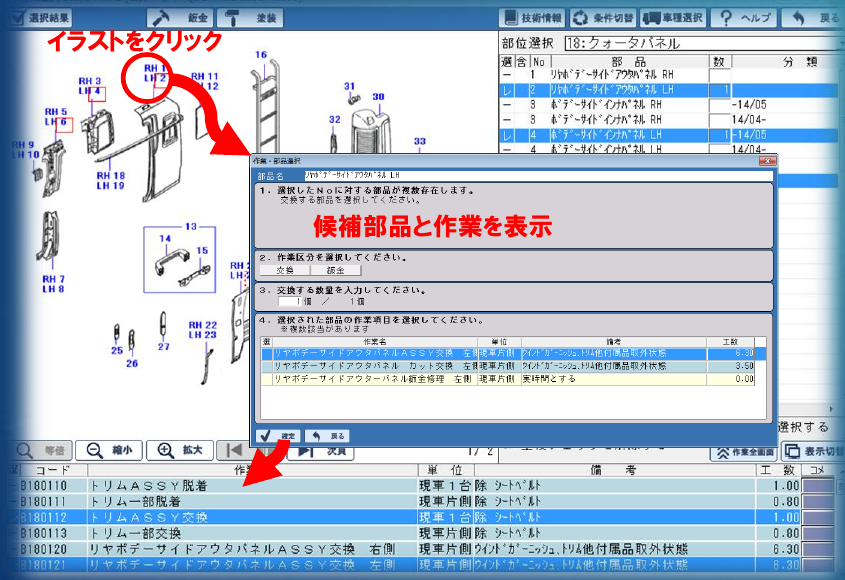The height and width of the screenshot is (580, 845).
Task: Click the 縮小 zoom-out magnifier
Action: click(x=109, y=450)
